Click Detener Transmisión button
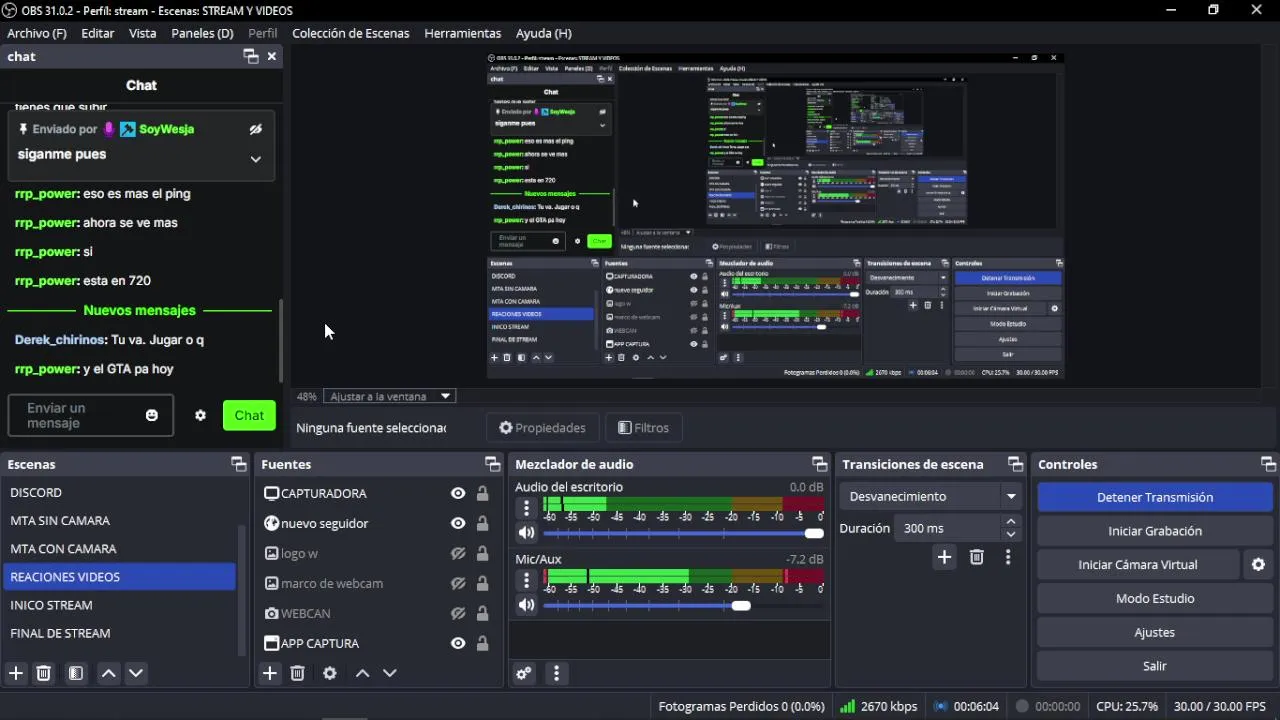Image resolution: width=1280 pixels, height=720 pixels. click(x=1155, y=497)
